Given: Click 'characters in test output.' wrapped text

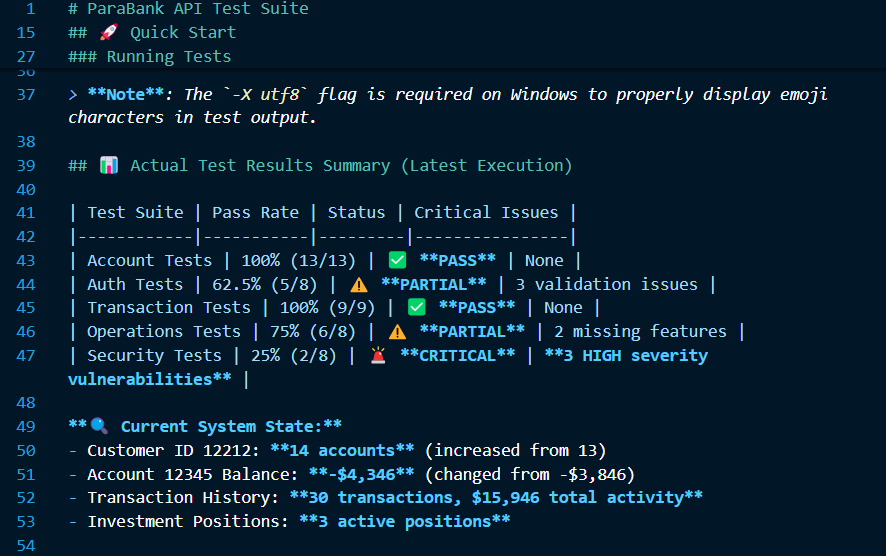Looking at the screenshot, I should pos(192,118).
